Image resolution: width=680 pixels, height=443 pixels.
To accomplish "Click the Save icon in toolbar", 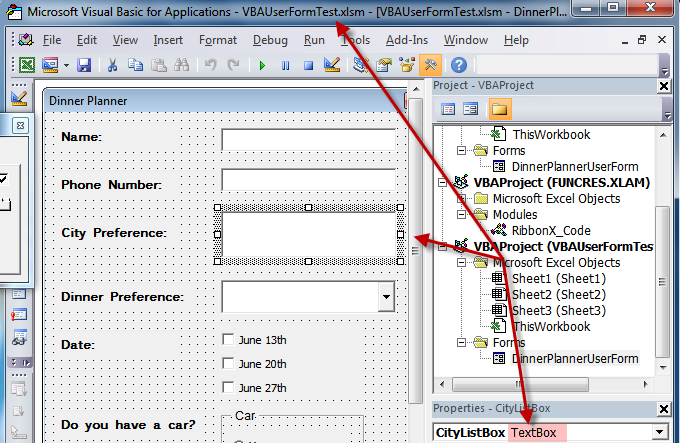I will tap(84, 66).
